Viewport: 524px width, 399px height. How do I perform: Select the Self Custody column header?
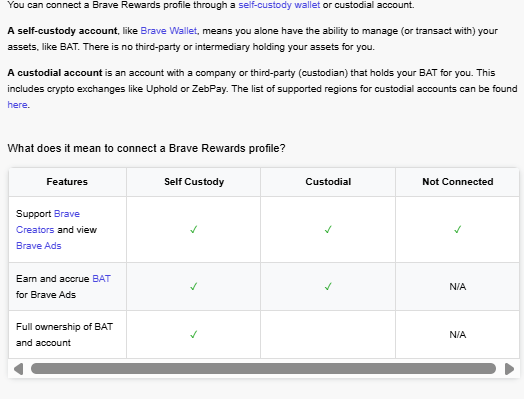[194, 182]
